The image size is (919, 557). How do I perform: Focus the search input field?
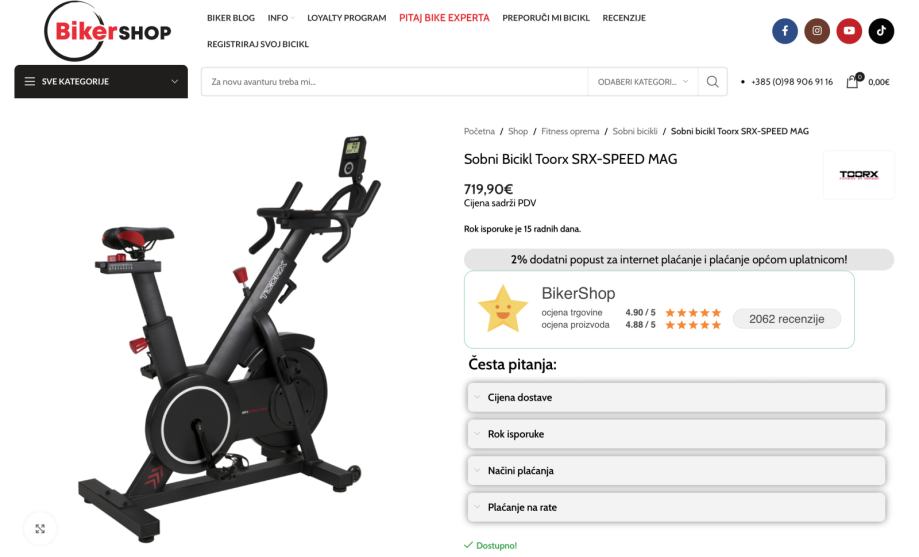[x=394, y=81]
